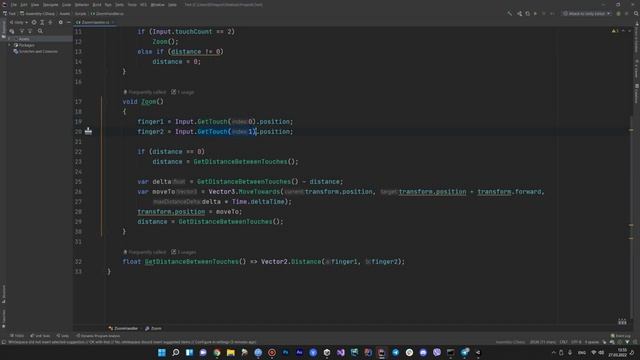
Task: Click 'transform.position = moveTo;' on line 28
Action: (x=190, y=211)
